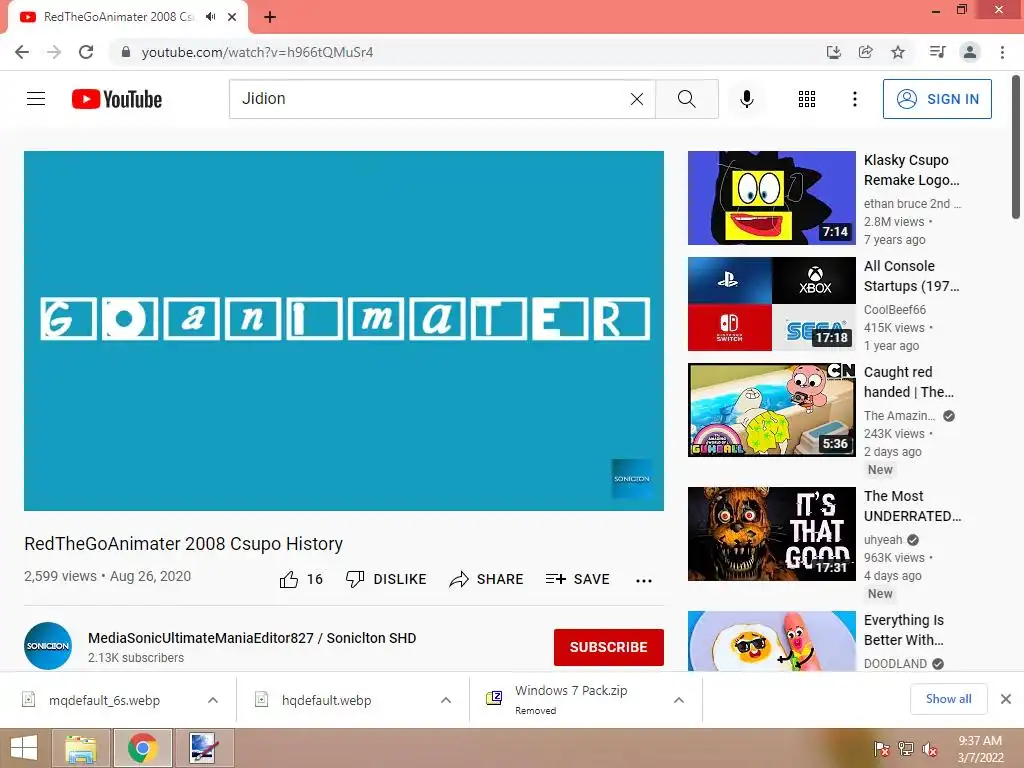Expand options for hqdefault.webp download

[x=446, y=700]
